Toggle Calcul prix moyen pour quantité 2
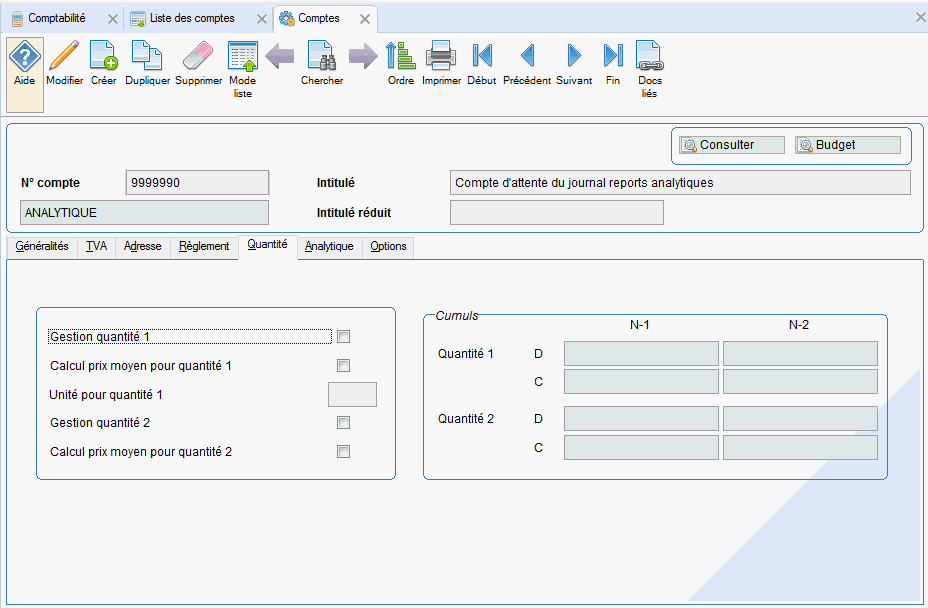Viewport: 928px width, 608px height. [343, 452]
